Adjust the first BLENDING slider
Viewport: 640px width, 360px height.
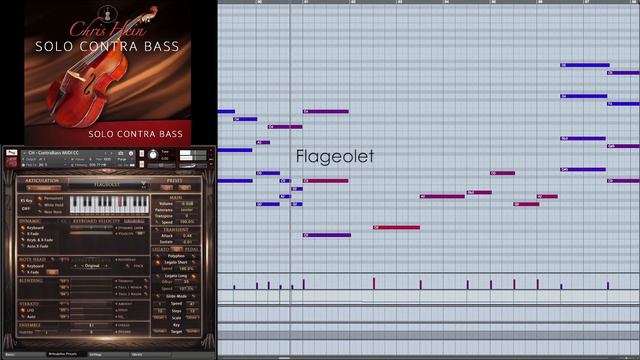pos(91,281)
